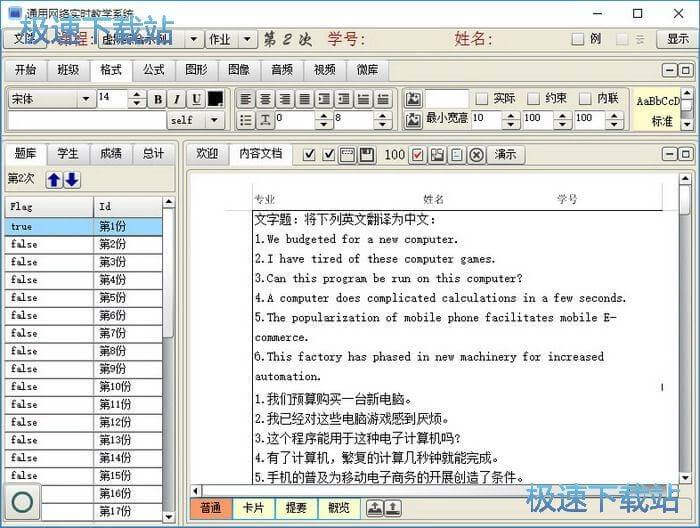Enable the 约束 checkbox
The image size is (700, 528).
pyautogui.click(x=534, y=99)
